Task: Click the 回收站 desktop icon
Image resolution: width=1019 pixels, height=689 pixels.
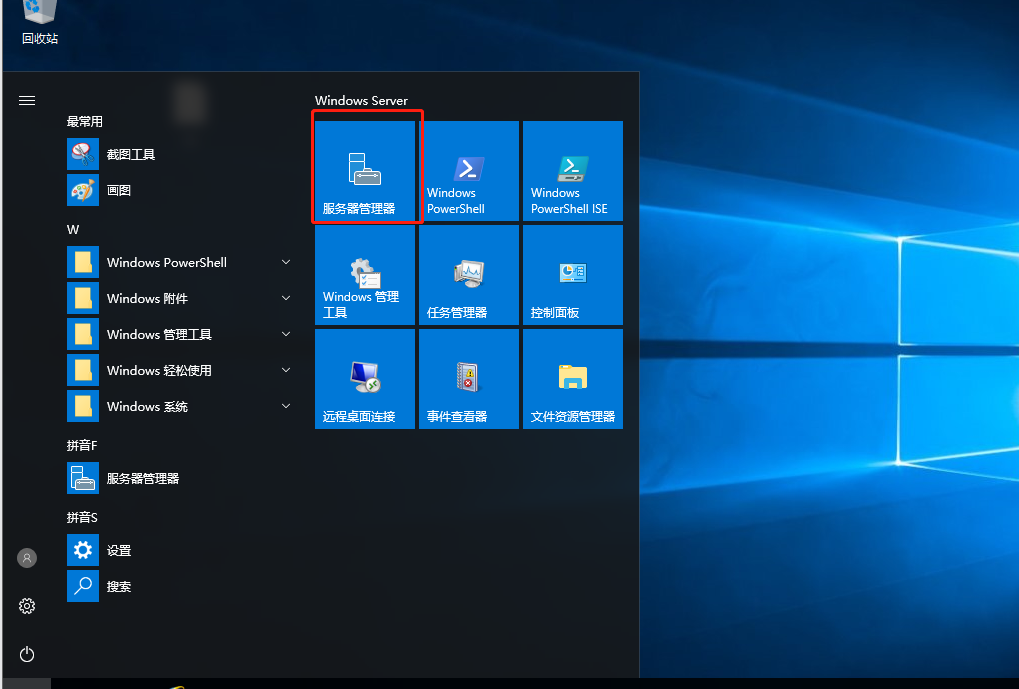Action: tap(40, 23)
